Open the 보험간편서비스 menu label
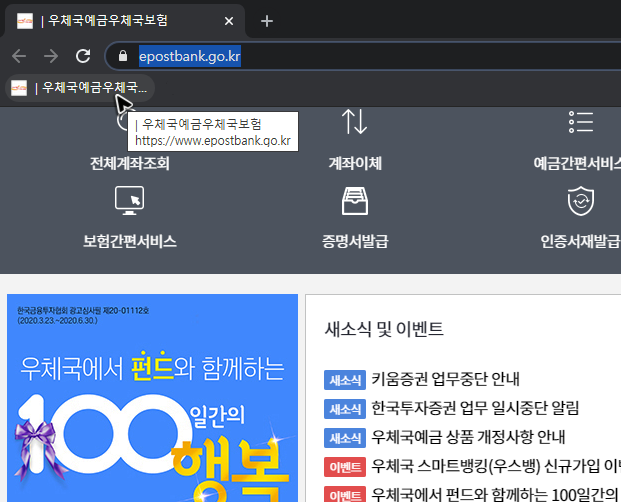Screen dimensions: 621x502 coord(130,241)
